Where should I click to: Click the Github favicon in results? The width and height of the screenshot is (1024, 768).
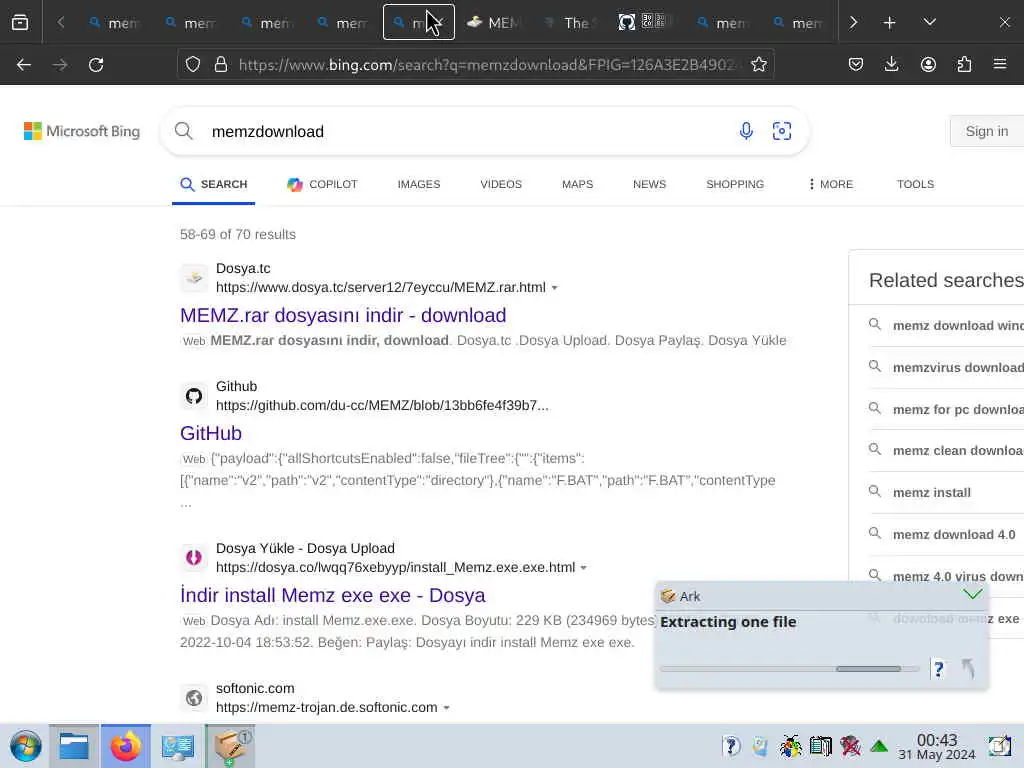[x=194, y=396]
